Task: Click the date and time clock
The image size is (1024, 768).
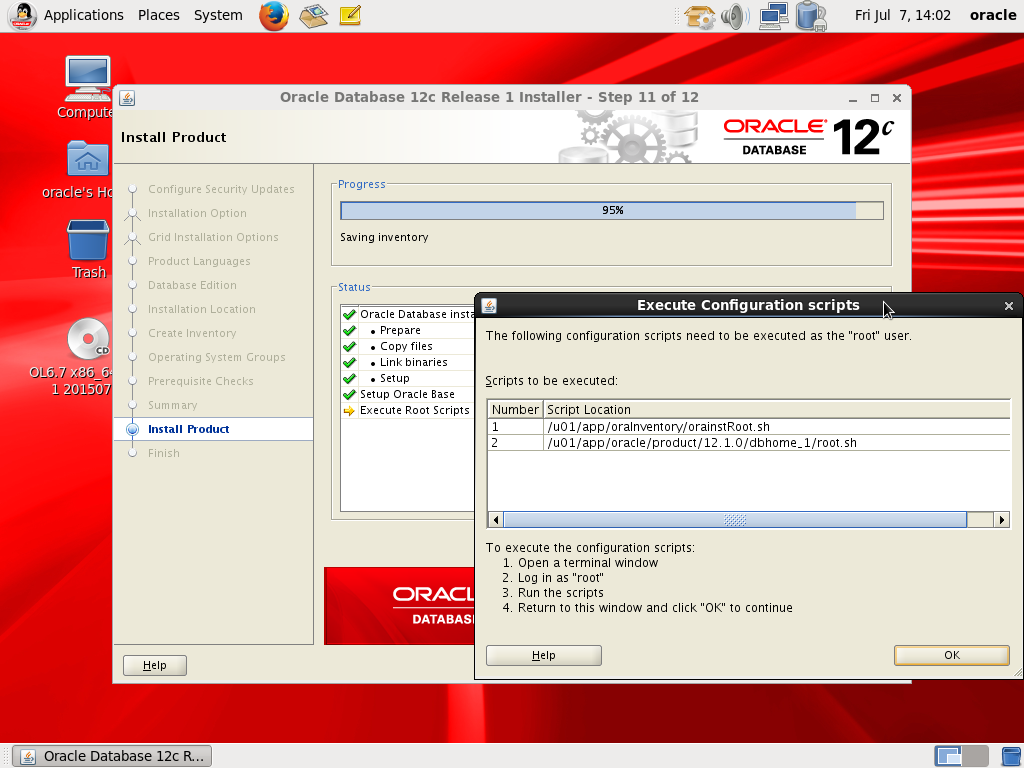Action: point(903,15)
